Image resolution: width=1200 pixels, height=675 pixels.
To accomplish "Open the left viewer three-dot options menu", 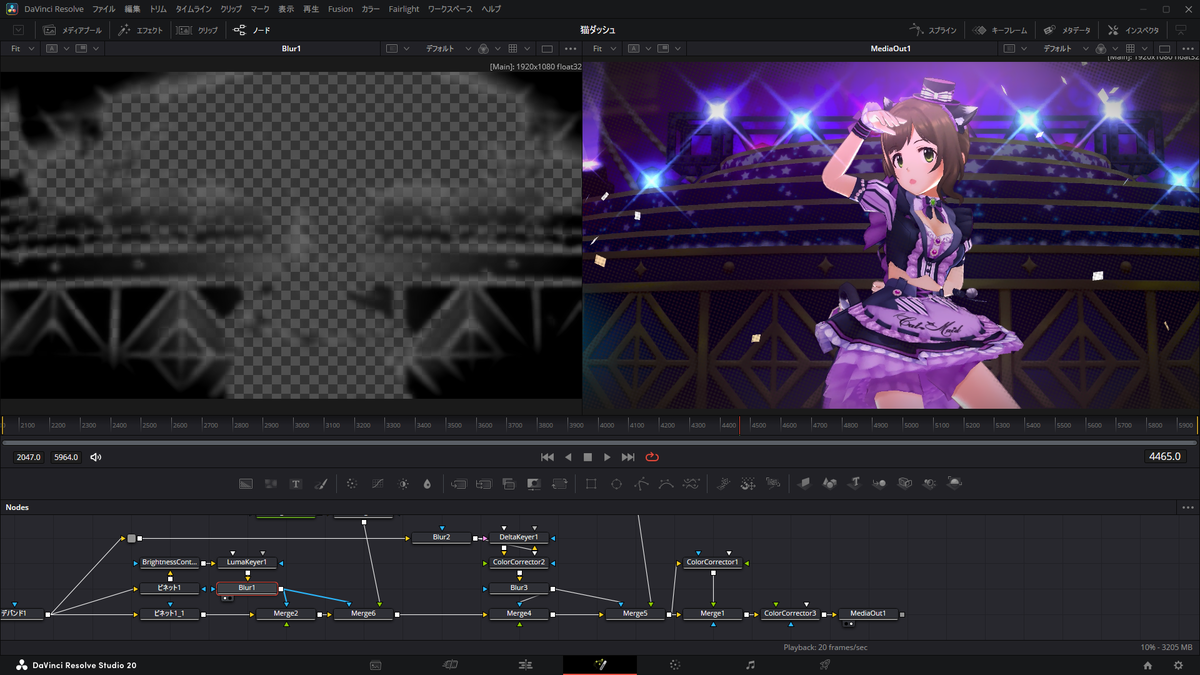I will tap(570, 48).
